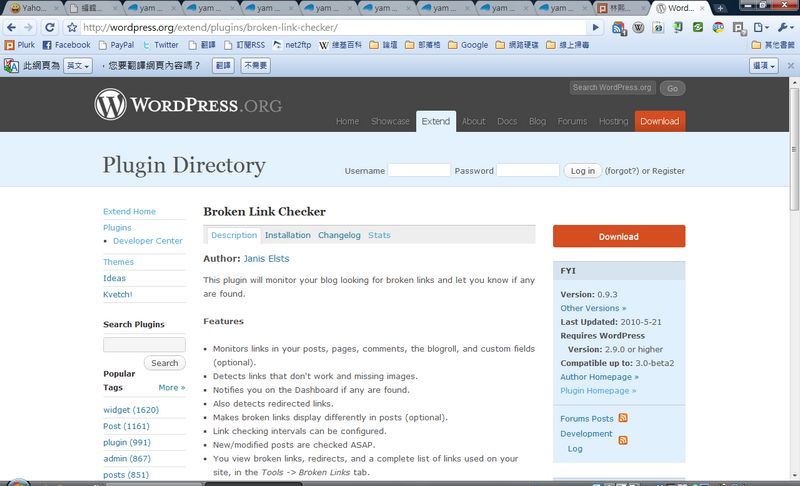Open the 其他書籤 bookmarks folder
Screen dimensions: 800x486
773,45
